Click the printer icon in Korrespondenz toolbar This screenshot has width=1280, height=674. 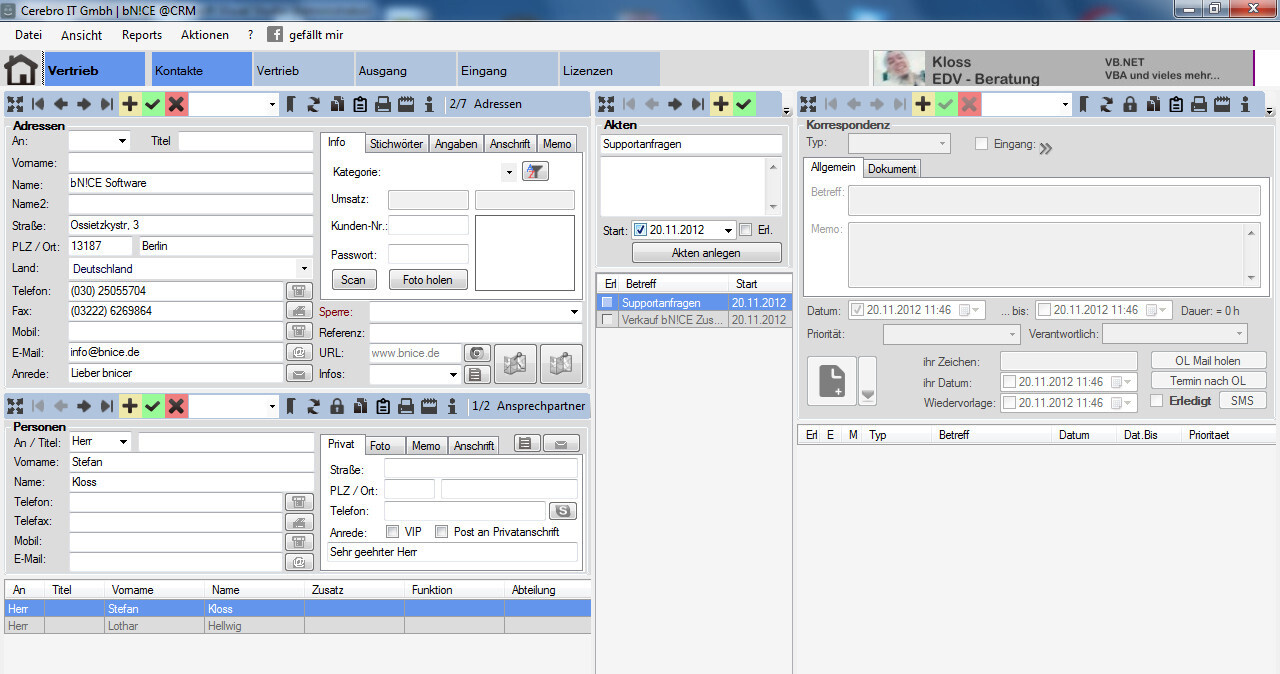tap(1198, 104)
